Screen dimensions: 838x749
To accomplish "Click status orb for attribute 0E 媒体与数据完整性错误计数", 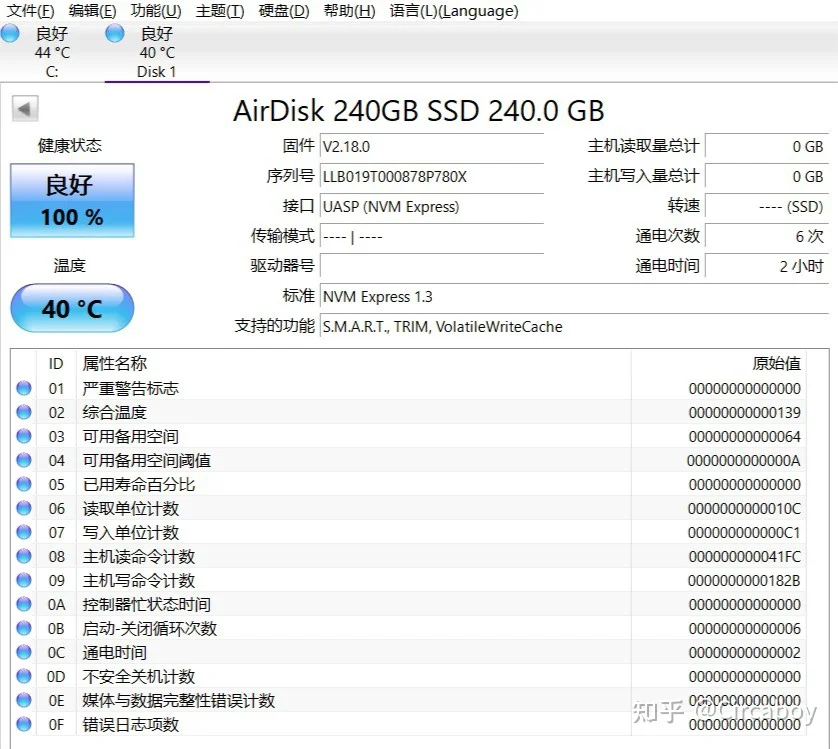I will point(24,700).
